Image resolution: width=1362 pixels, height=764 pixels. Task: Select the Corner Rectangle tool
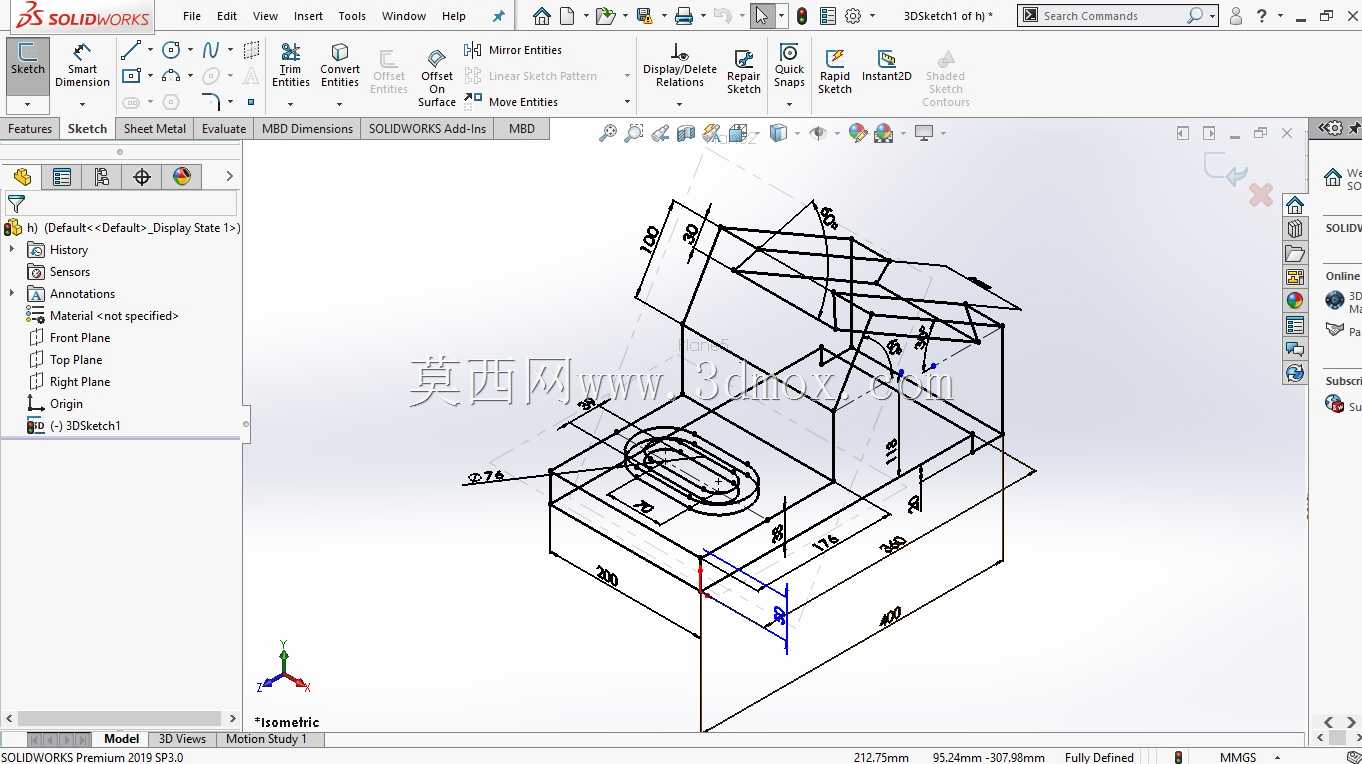[130, 76]
